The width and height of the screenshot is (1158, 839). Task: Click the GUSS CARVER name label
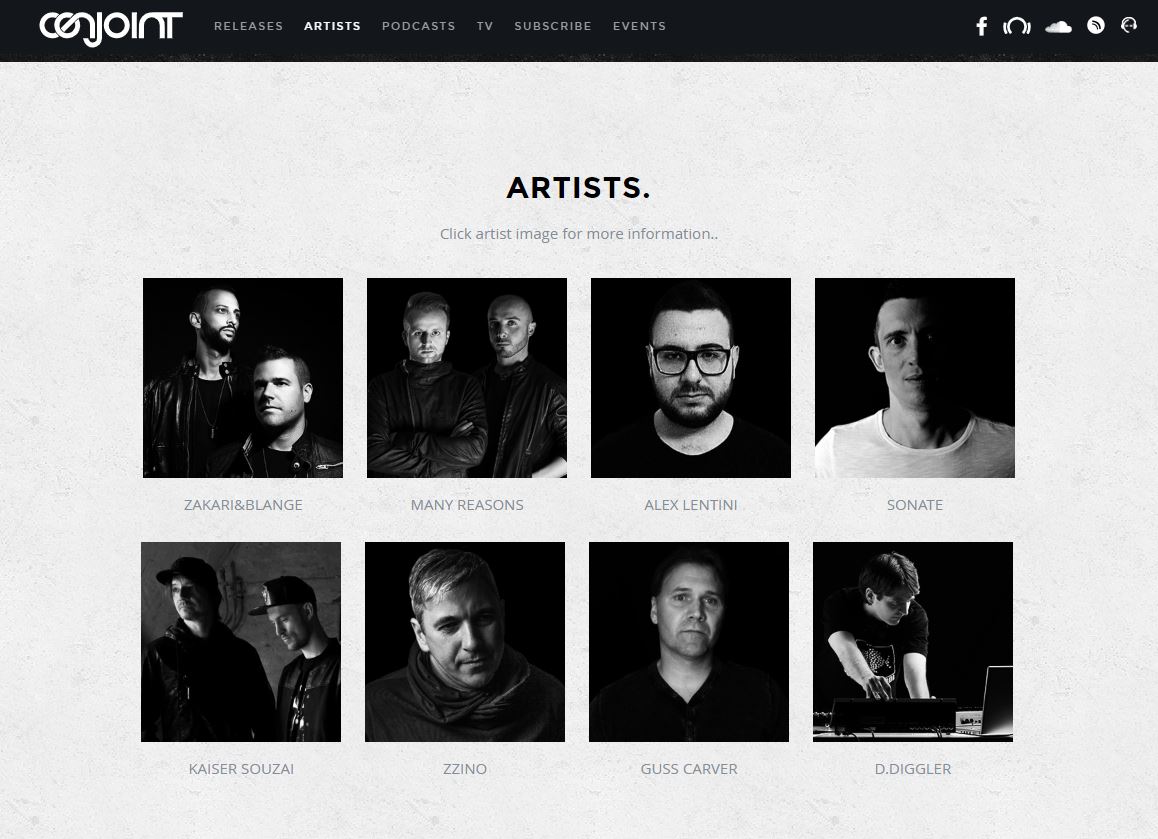pyautogui.click(x=689, y=769)
